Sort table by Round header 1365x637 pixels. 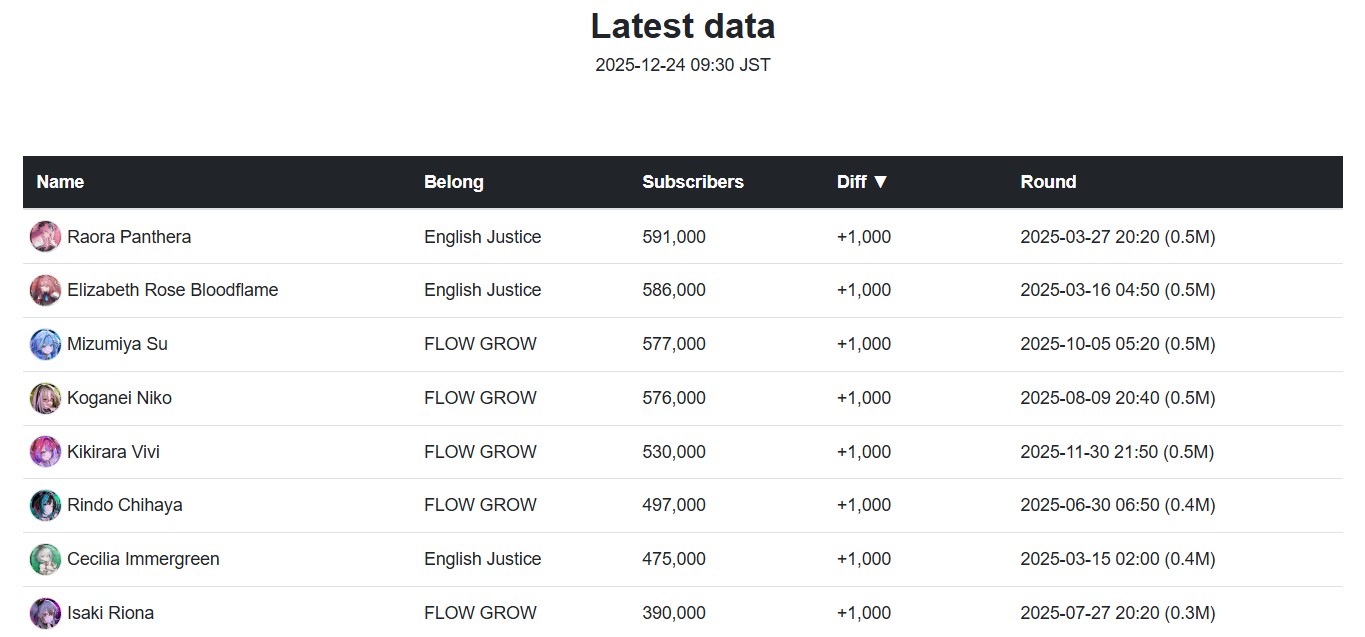click(x=1048, y=182)
